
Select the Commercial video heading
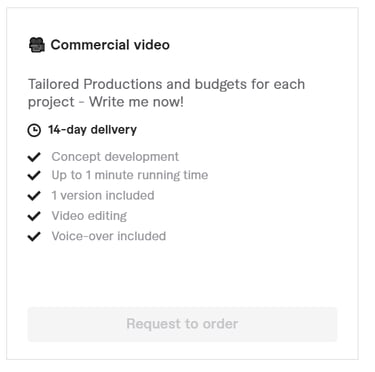click(x=110, y=45)
